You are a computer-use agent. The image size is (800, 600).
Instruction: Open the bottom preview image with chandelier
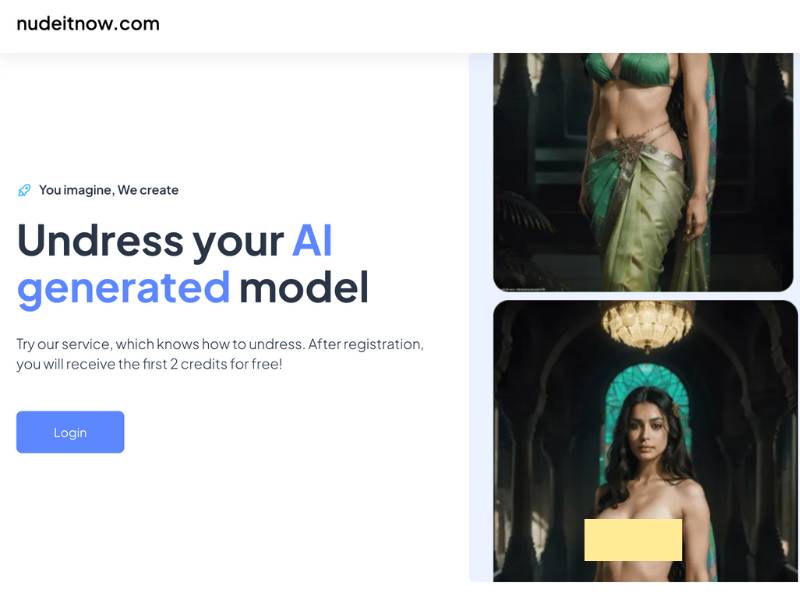pos(645,441)
